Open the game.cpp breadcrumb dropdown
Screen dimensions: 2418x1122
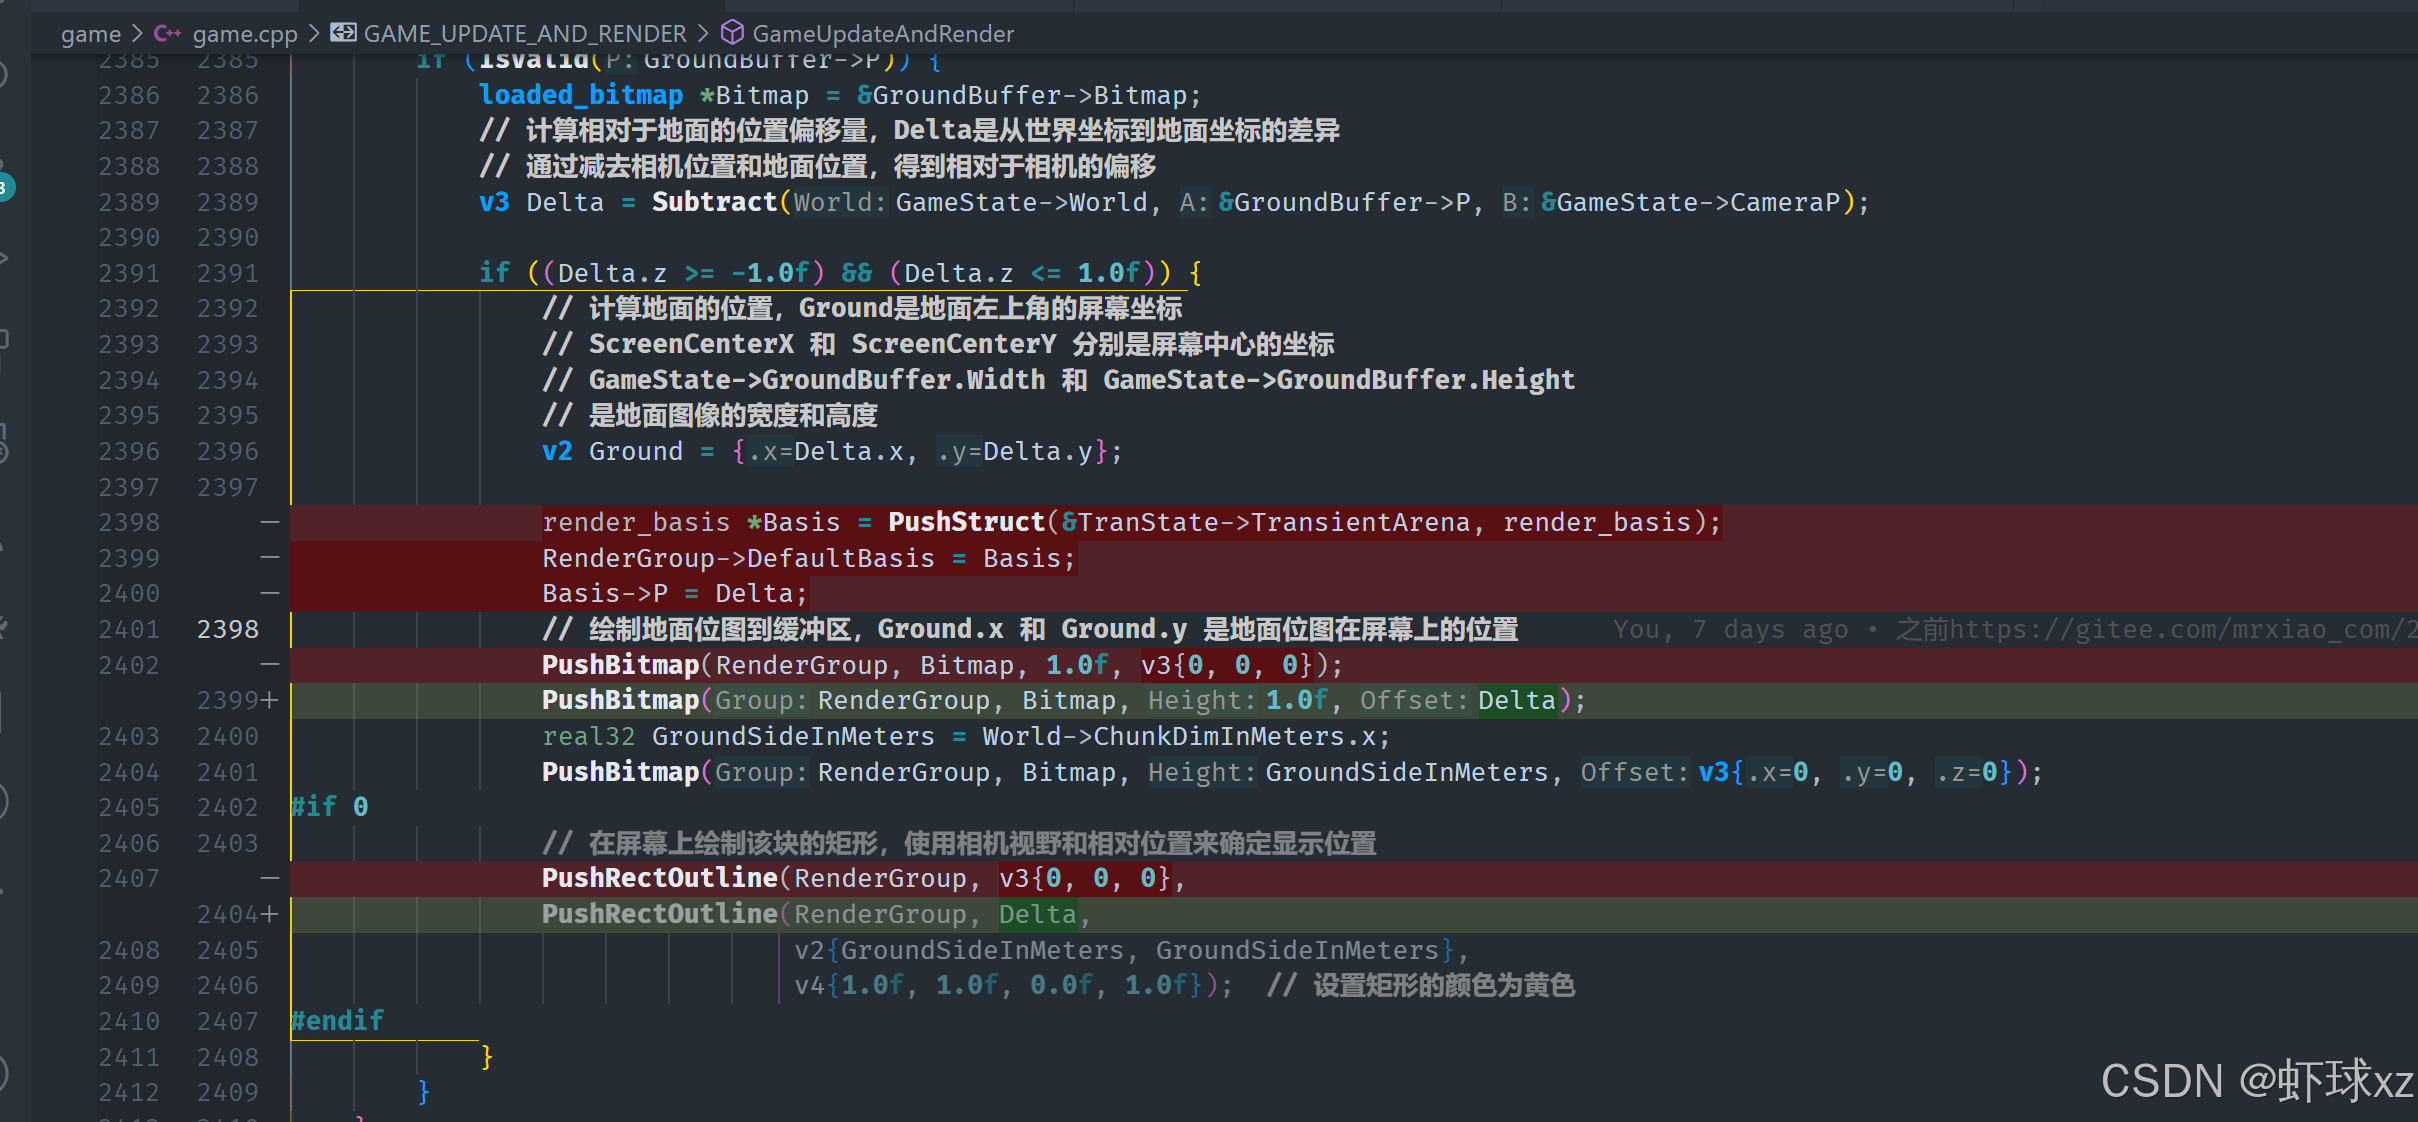(x=245, y=34)
